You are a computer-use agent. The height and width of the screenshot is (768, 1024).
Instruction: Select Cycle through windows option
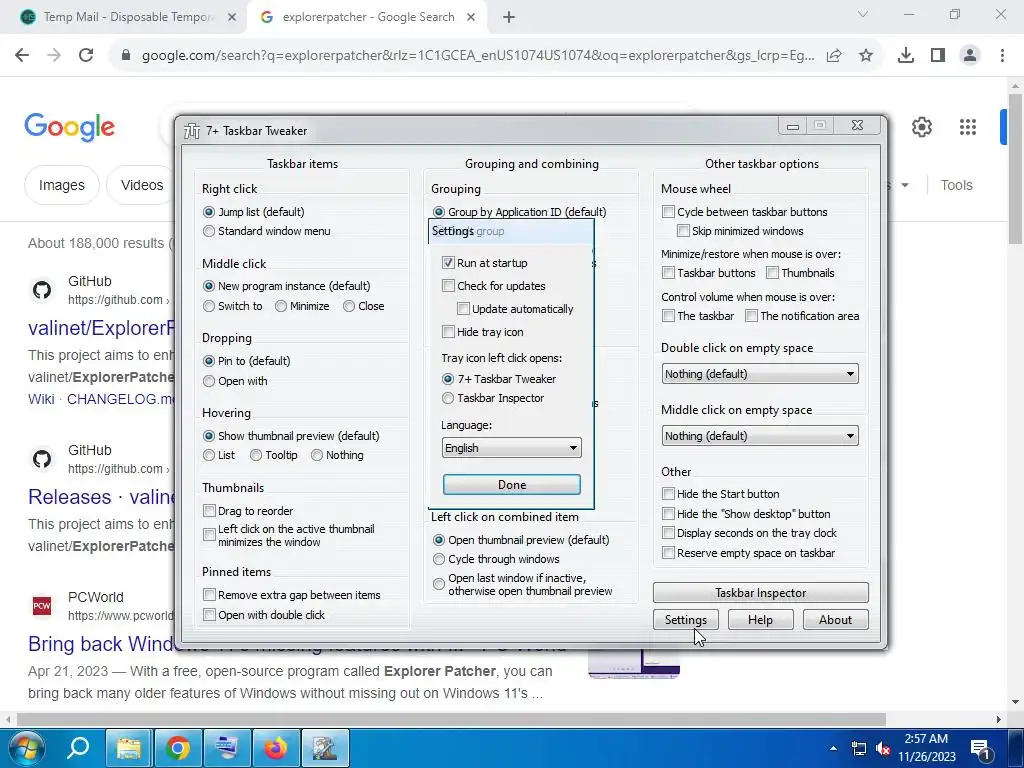[x=439, y=559]
